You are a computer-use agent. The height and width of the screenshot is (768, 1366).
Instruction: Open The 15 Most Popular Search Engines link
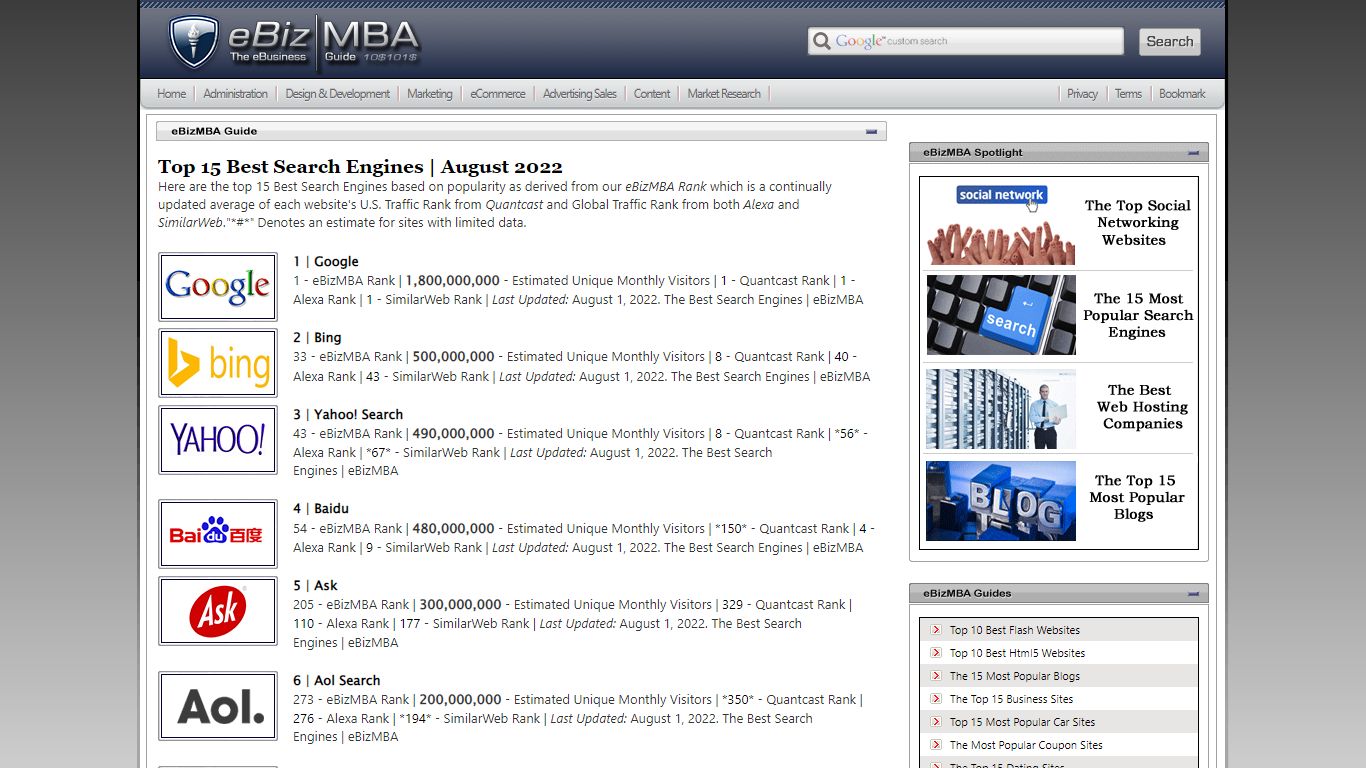tap(1138, 315)
